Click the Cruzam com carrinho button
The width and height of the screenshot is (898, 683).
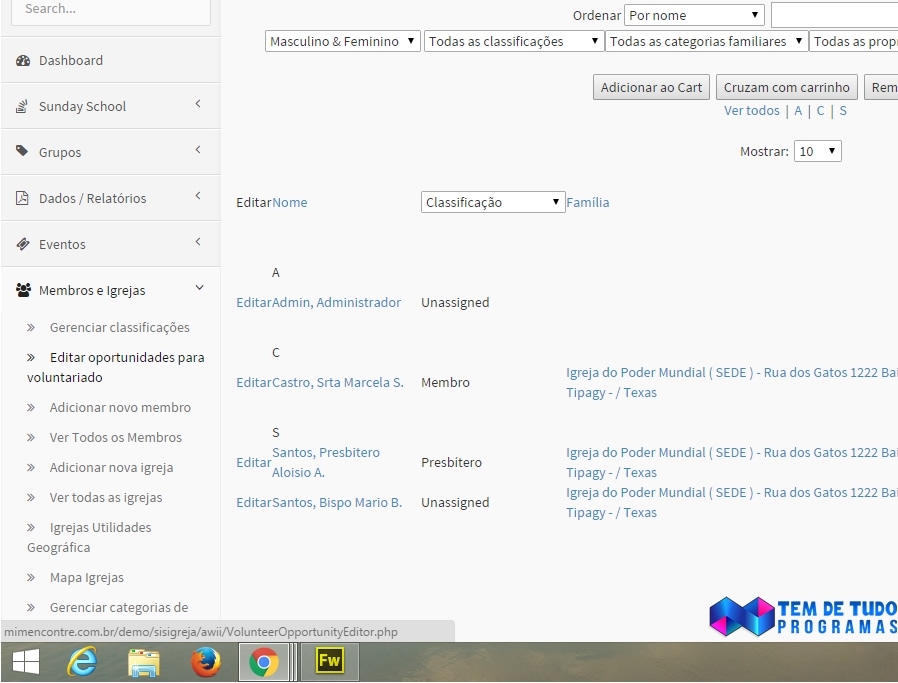point(786,88)
